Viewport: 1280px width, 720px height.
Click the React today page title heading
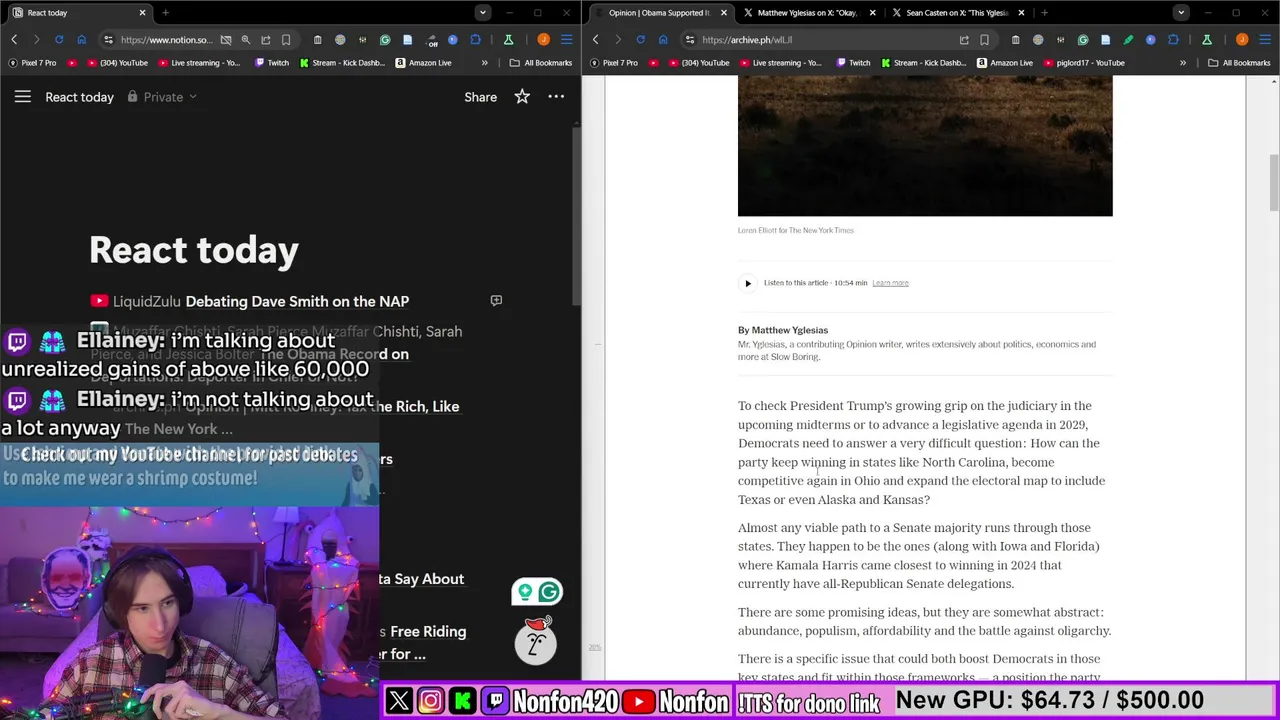pos(194,250)
